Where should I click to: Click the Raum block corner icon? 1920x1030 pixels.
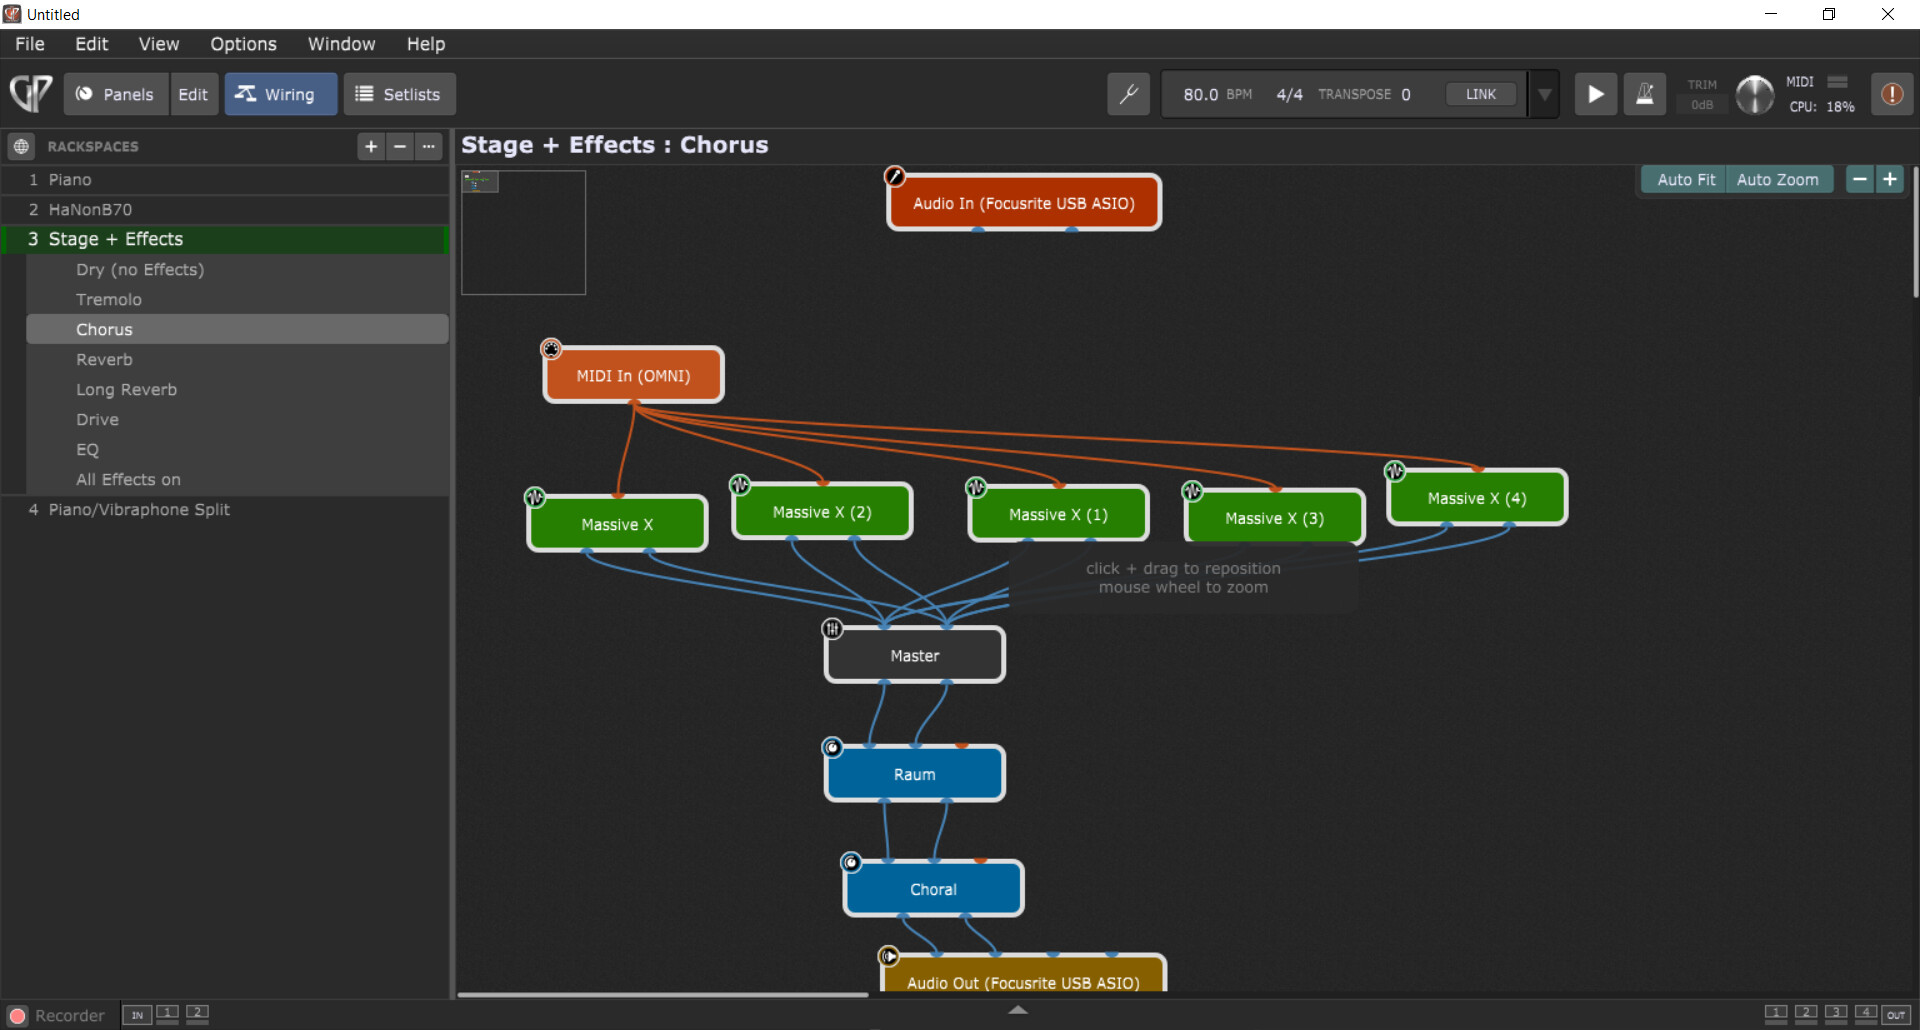(832, 747)
